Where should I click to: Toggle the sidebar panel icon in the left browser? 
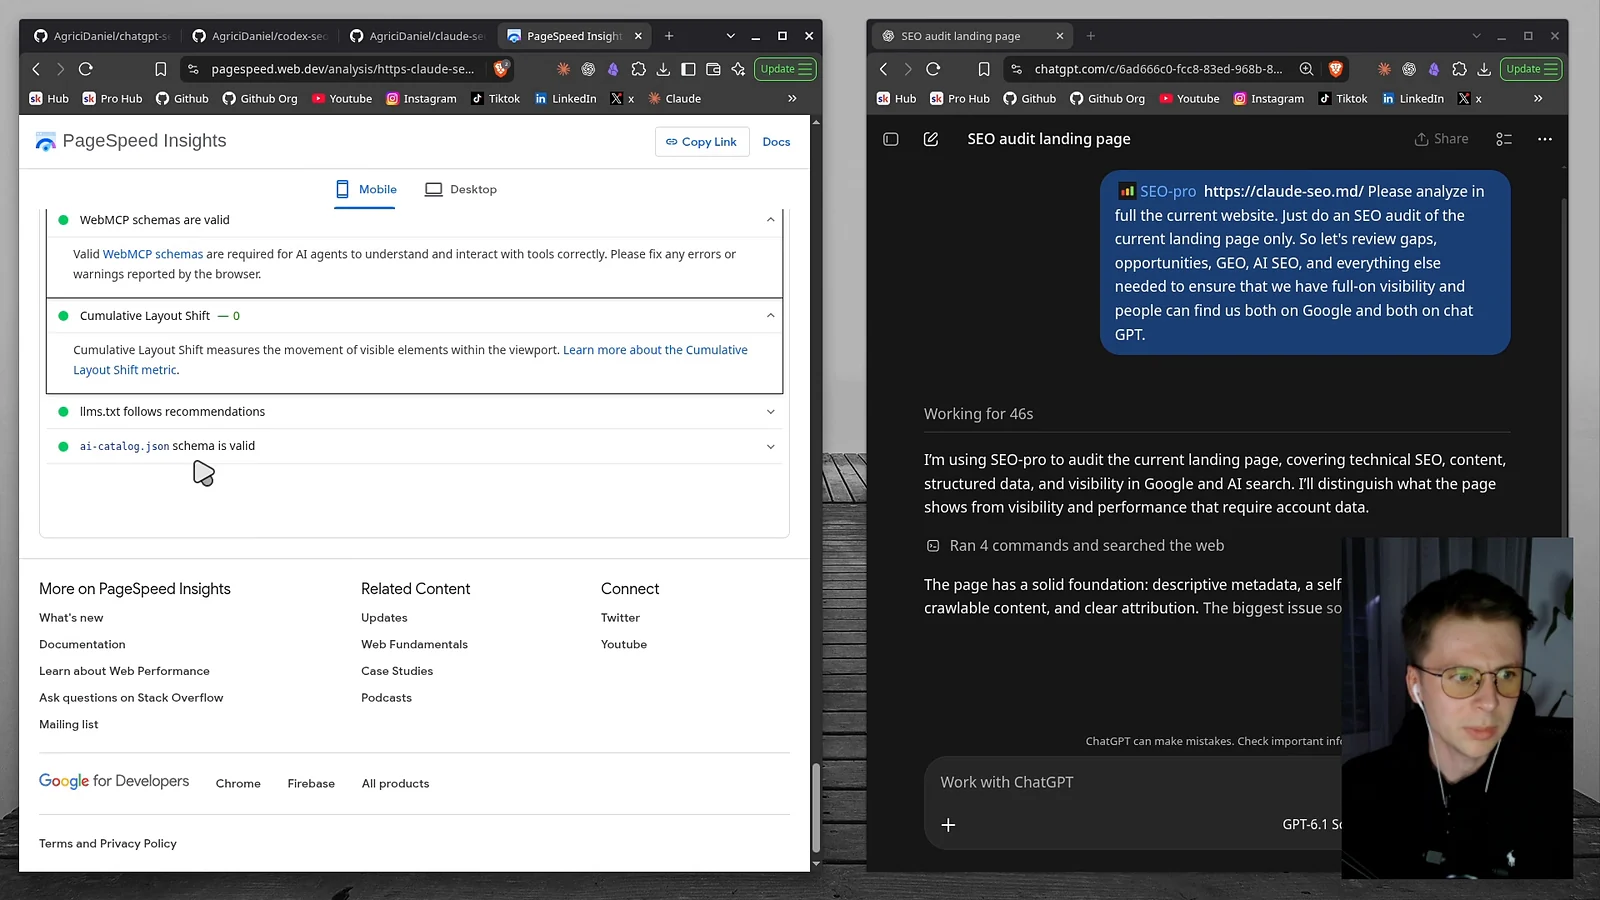tap(688, 69)
